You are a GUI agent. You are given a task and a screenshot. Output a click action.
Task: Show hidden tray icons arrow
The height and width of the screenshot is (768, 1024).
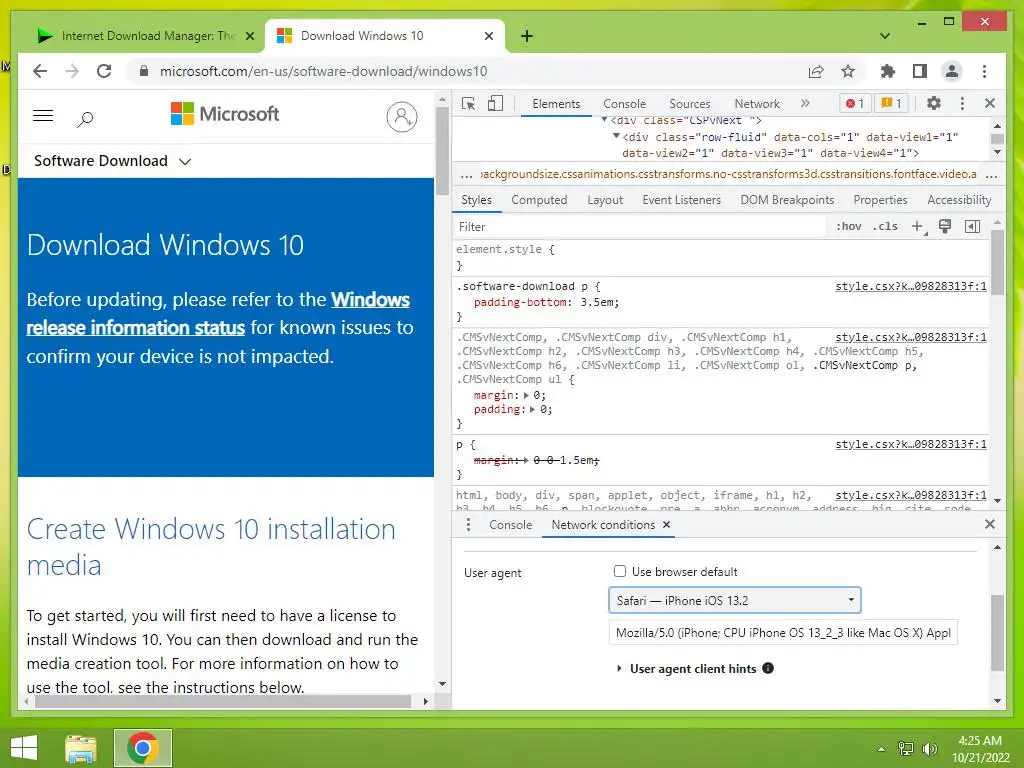click(881, 748)
